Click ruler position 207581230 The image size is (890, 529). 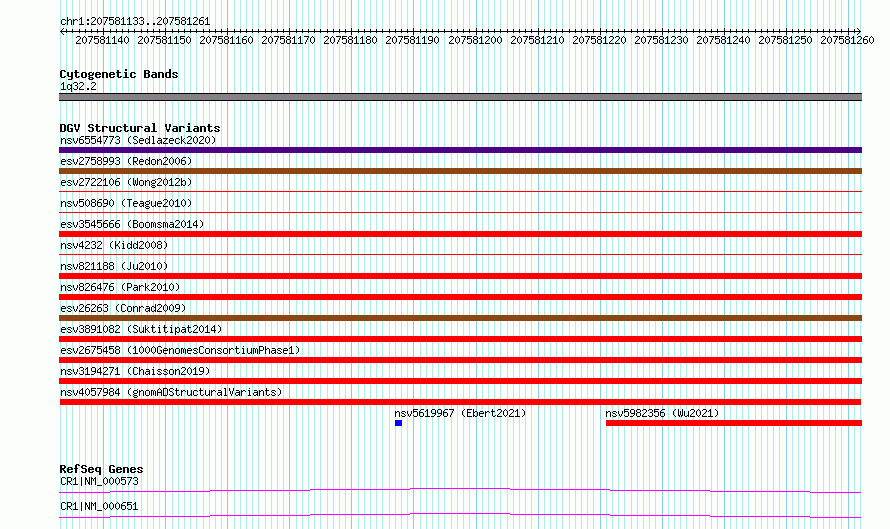(661, 40)
